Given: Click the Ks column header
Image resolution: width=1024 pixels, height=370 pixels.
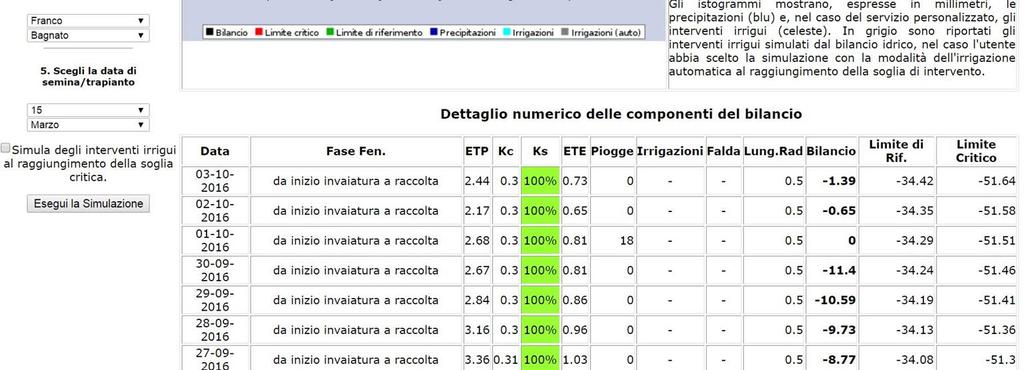Looking at the screenshot, I should click(x=540, y=151).
